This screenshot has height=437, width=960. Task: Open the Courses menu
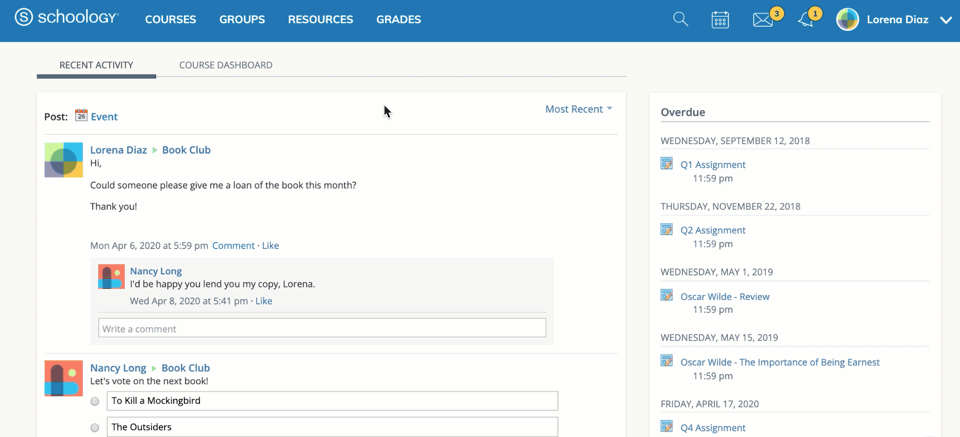click(x=170, y=19)
